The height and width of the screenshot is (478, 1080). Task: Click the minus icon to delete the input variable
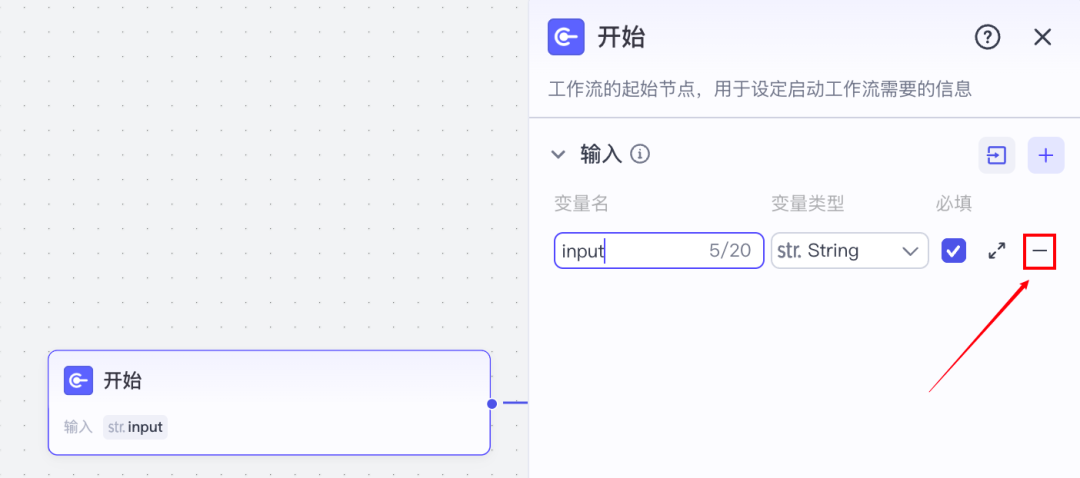1040,251
